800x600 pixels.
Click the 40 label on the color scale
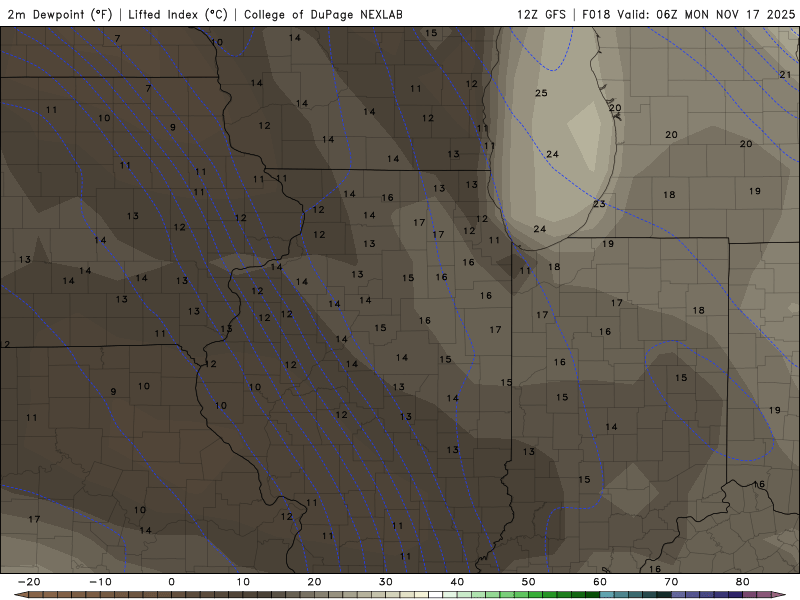[x=457, y=582]
